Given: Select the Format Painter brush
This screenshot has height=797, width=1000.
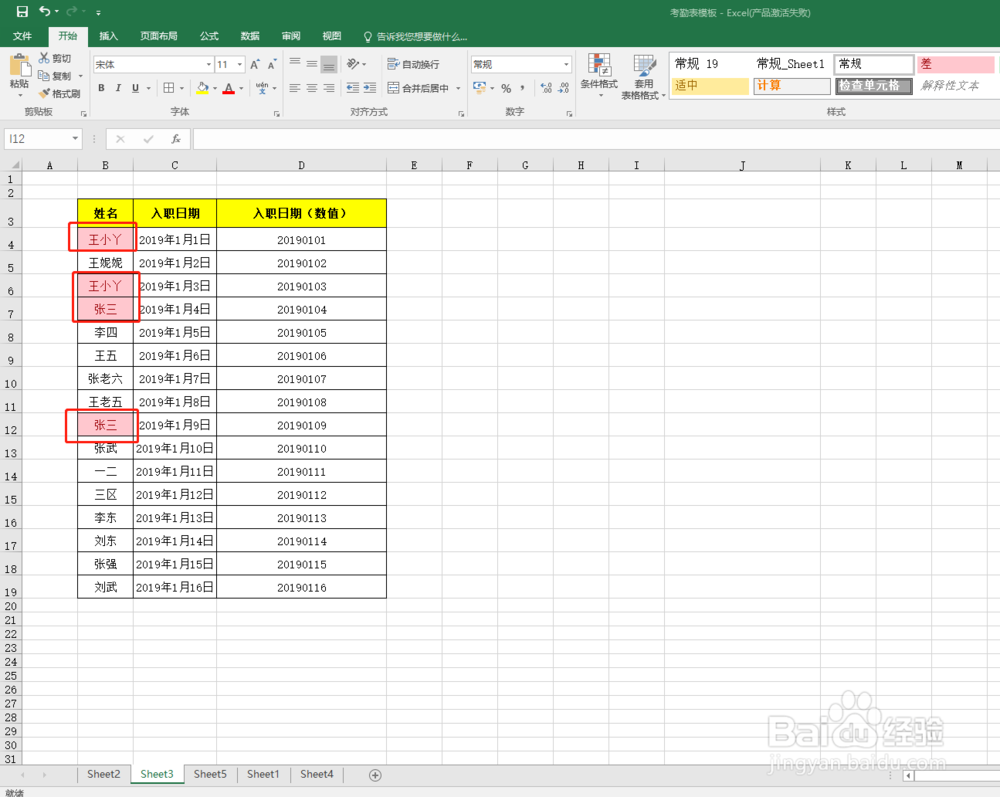Looking at the screenshot, I should click(x=44, y=94).
